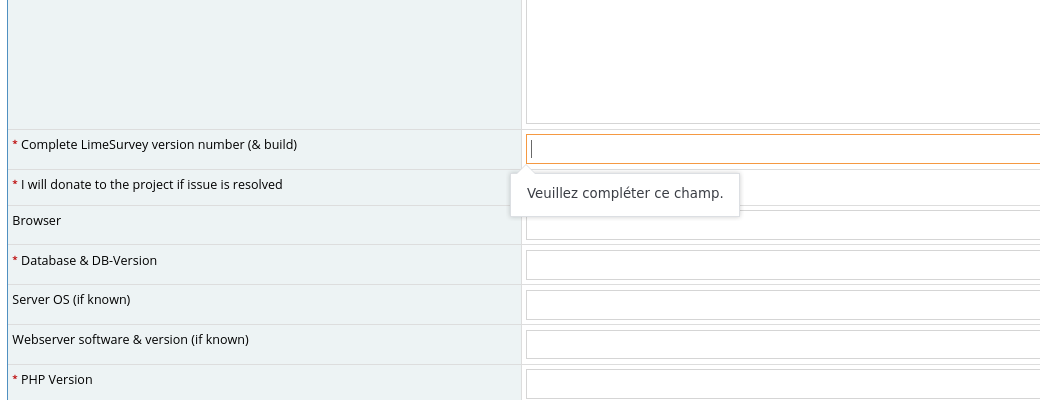Click the 'Webserver software & version' label
This screenshot has height=400, width=1040.
[x=130, y=340]
